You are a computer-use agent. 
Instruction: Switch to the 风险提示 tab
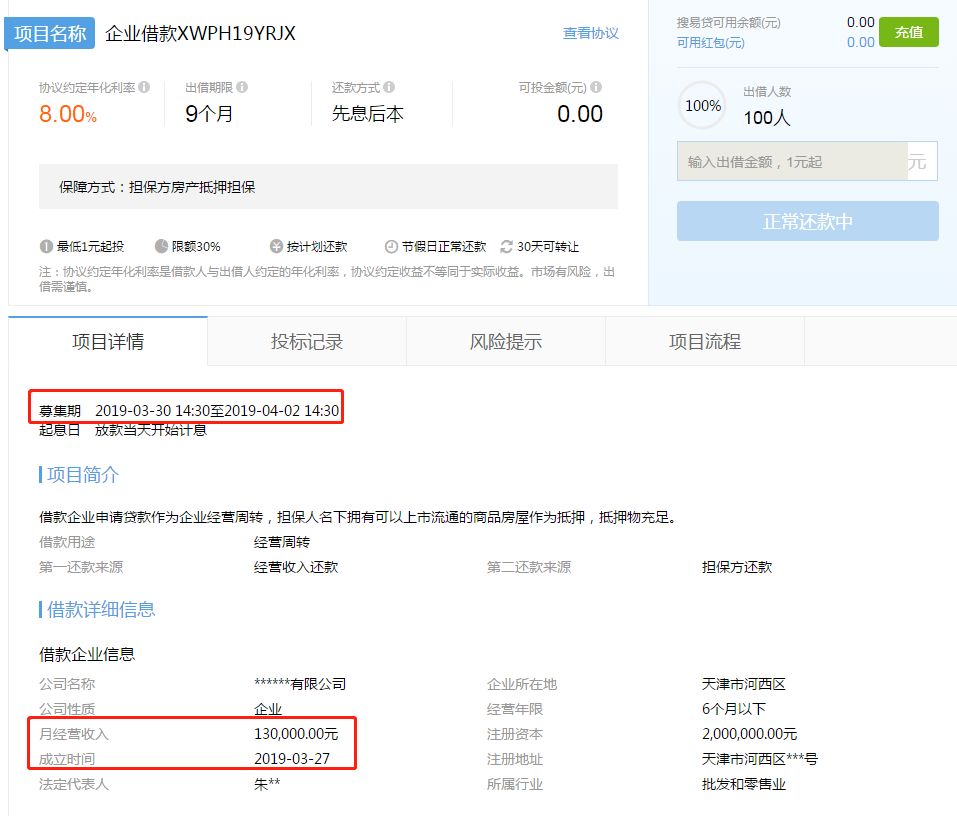(506, 342)
